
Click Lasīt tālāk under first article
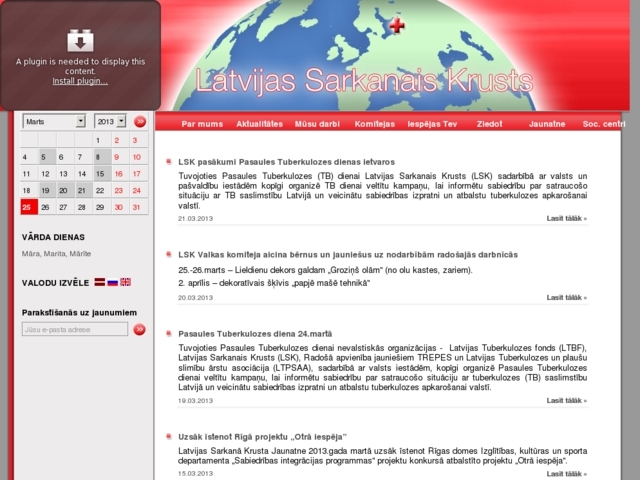(x=566, y=217)
